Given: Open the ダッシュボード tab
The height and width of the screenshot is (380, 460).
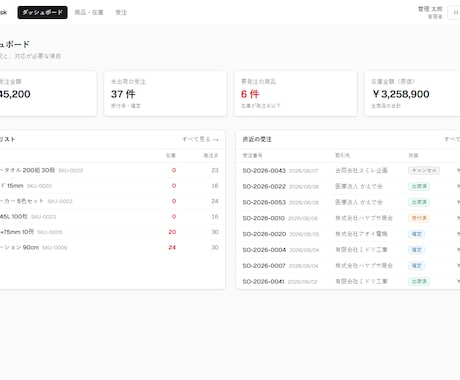Looking at the screenshot, I should [x=42, y=12].
